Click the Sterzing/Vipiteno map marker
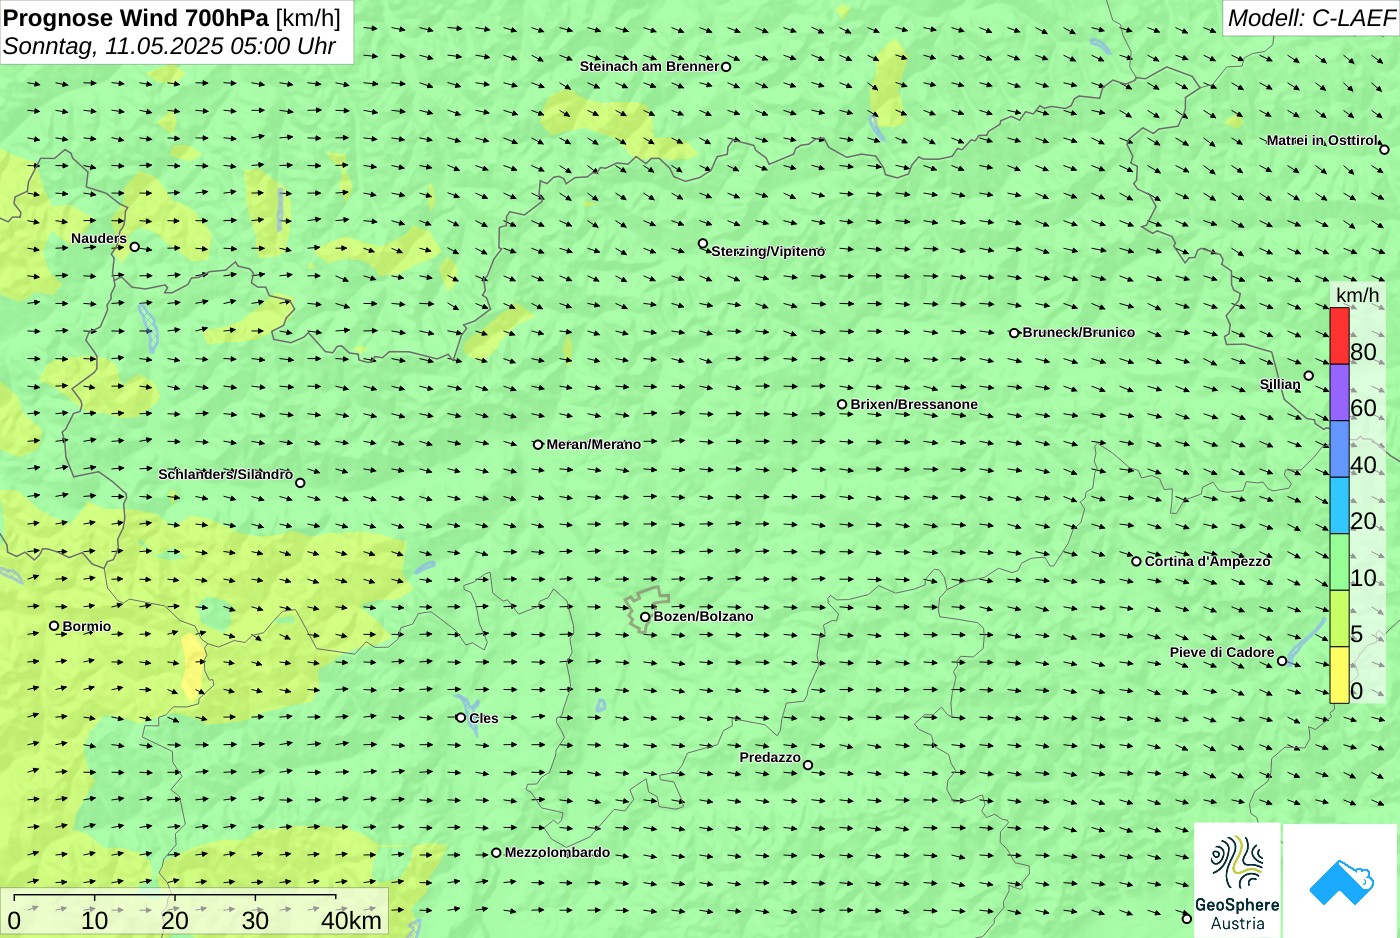This screenshot has width=1400, height=938. (x=703, y=244)
